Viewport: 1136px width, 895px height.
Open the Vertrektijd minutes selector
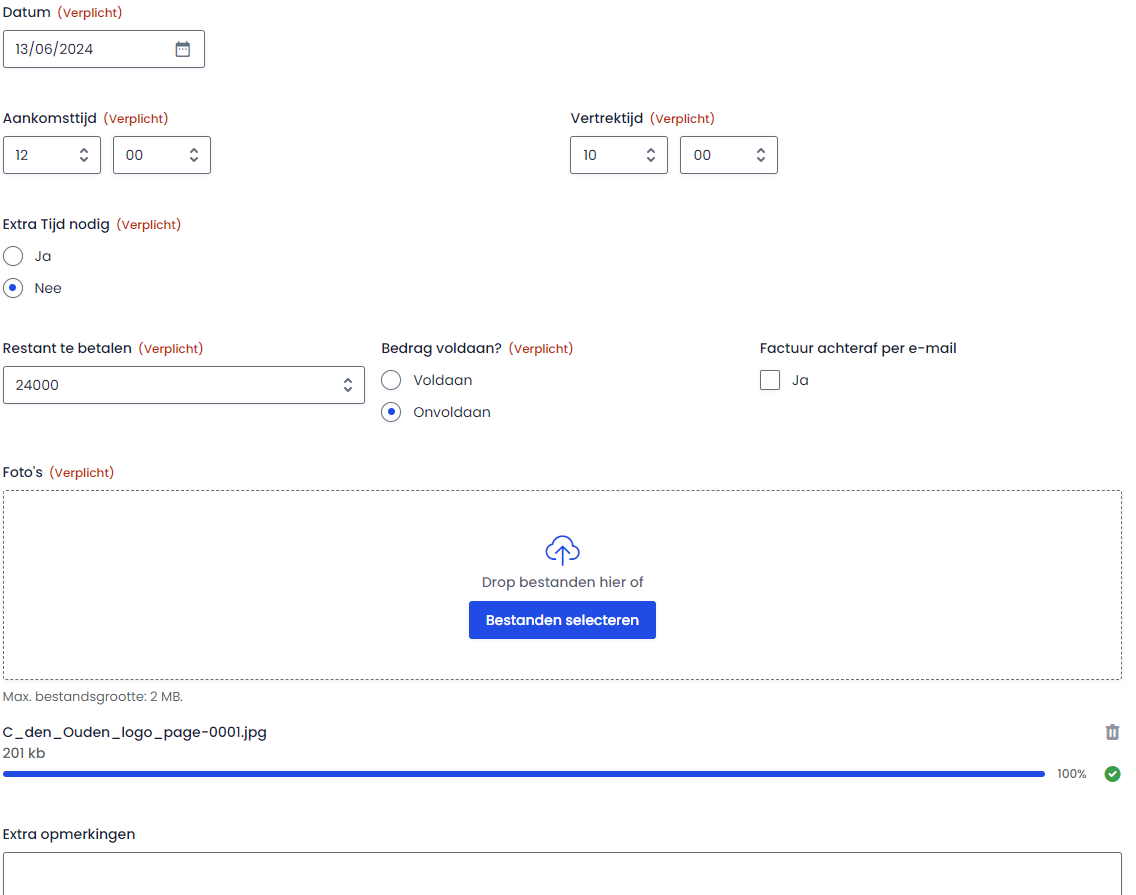[729, 155]
